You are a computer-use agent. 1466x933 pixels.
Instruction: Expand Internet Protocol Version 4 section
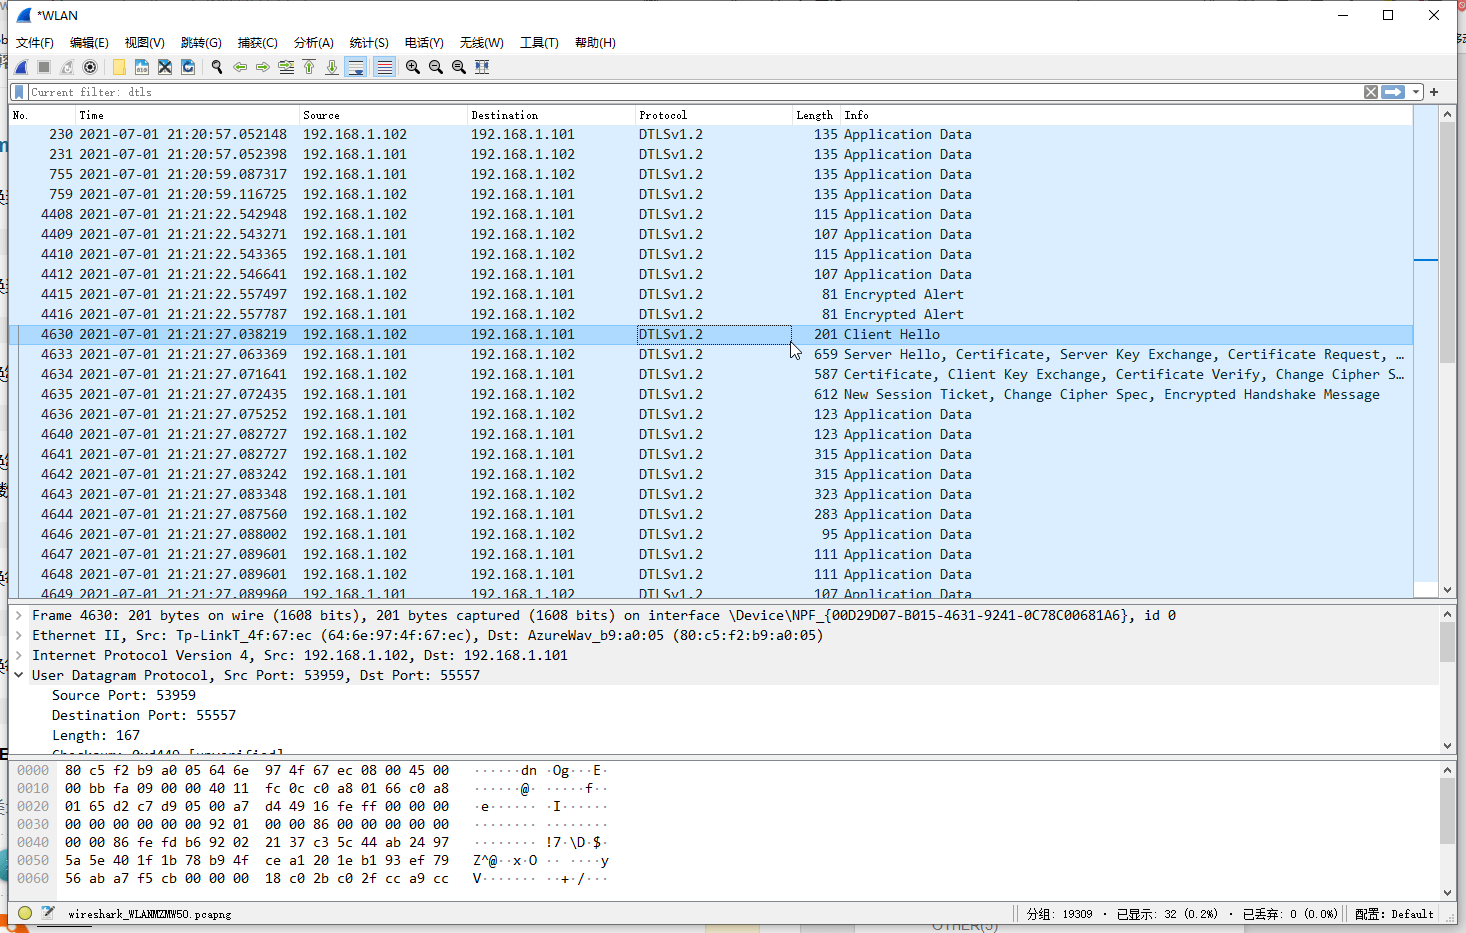[x=19, y=655]
